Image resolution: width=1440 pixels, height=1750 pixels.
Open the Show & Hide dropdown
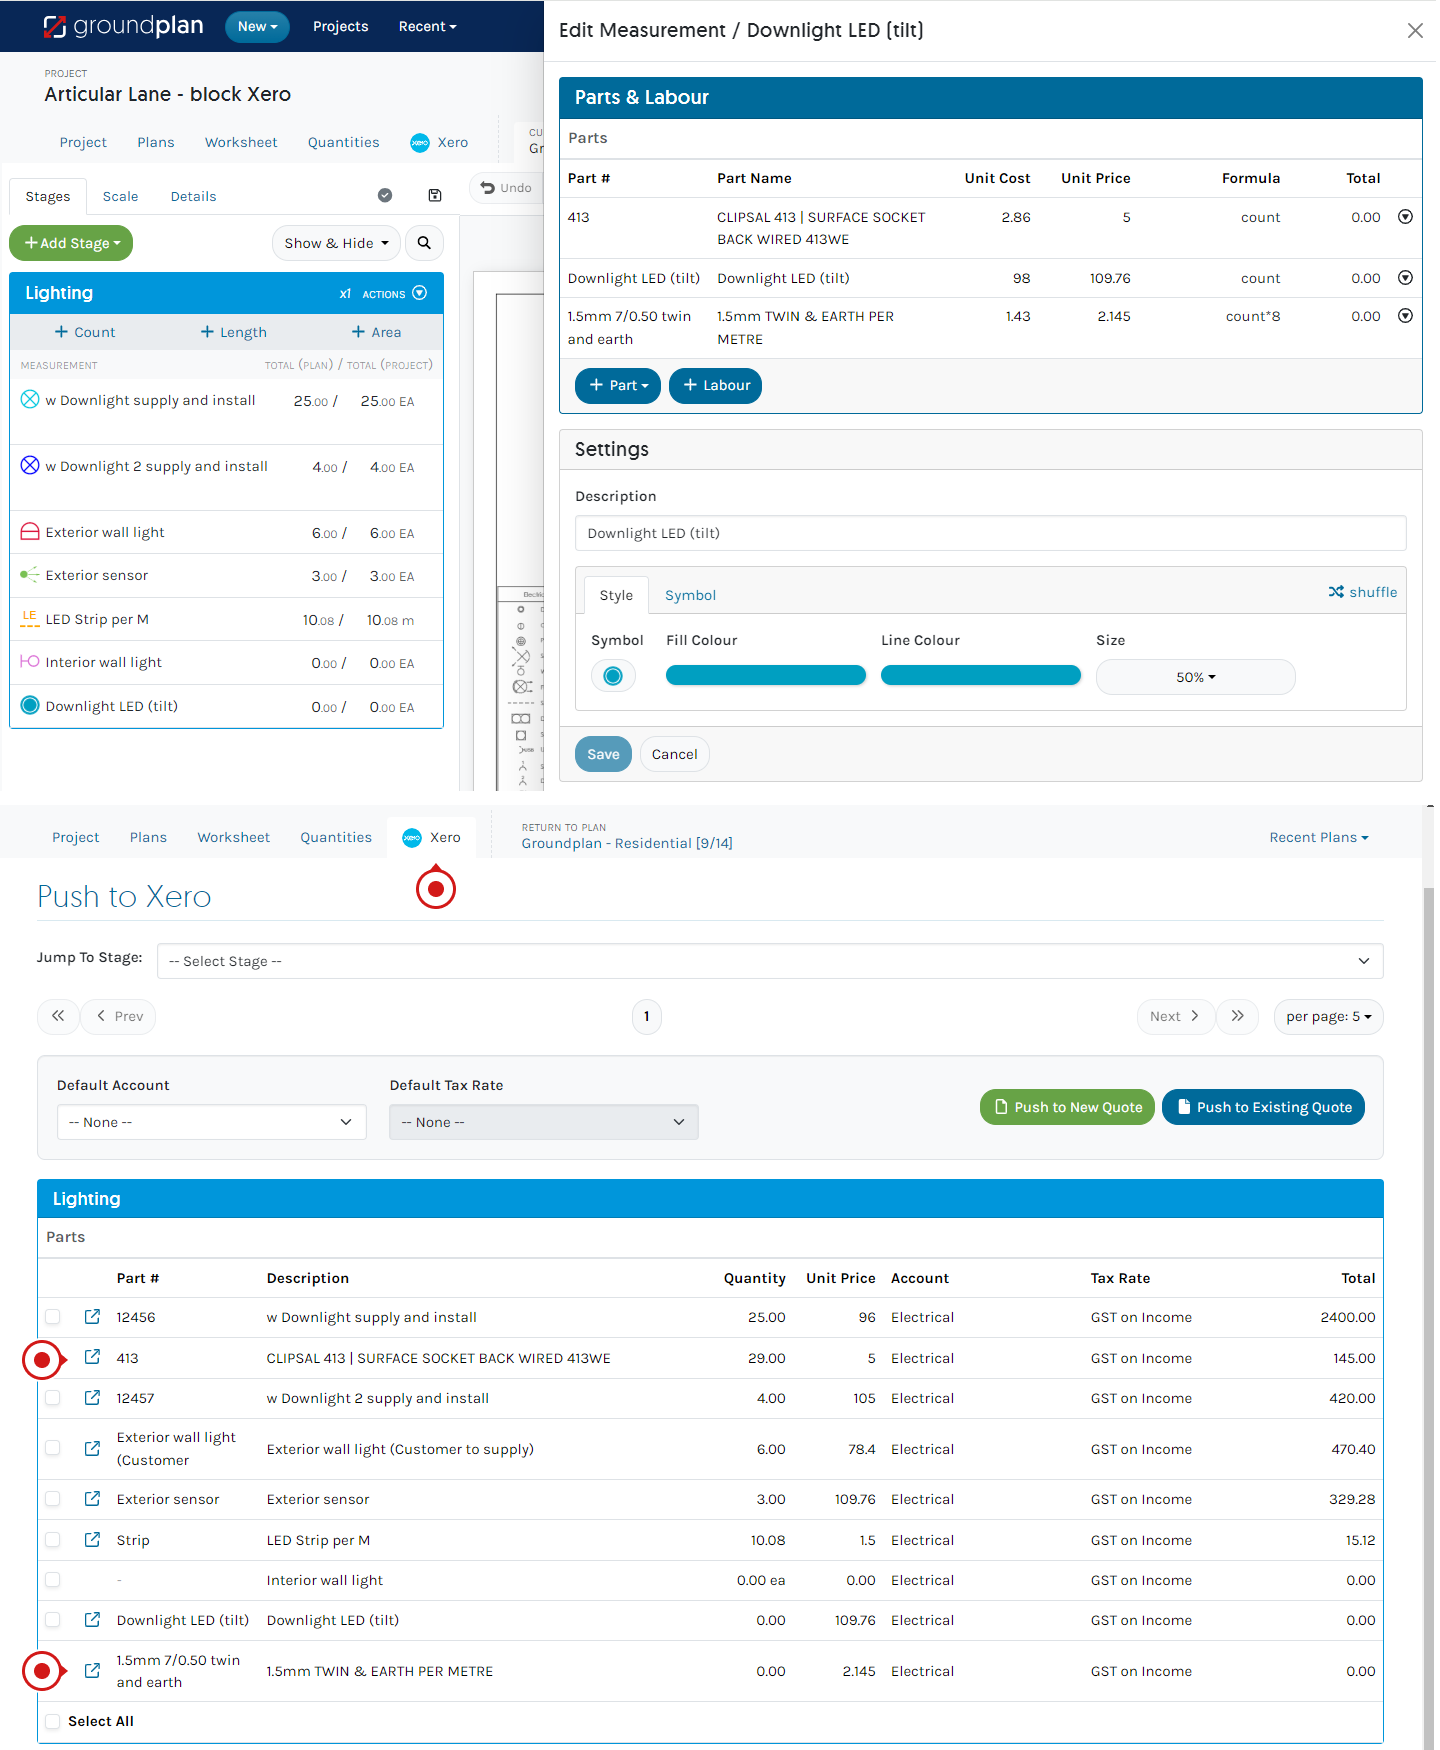[x=336, y=243]
